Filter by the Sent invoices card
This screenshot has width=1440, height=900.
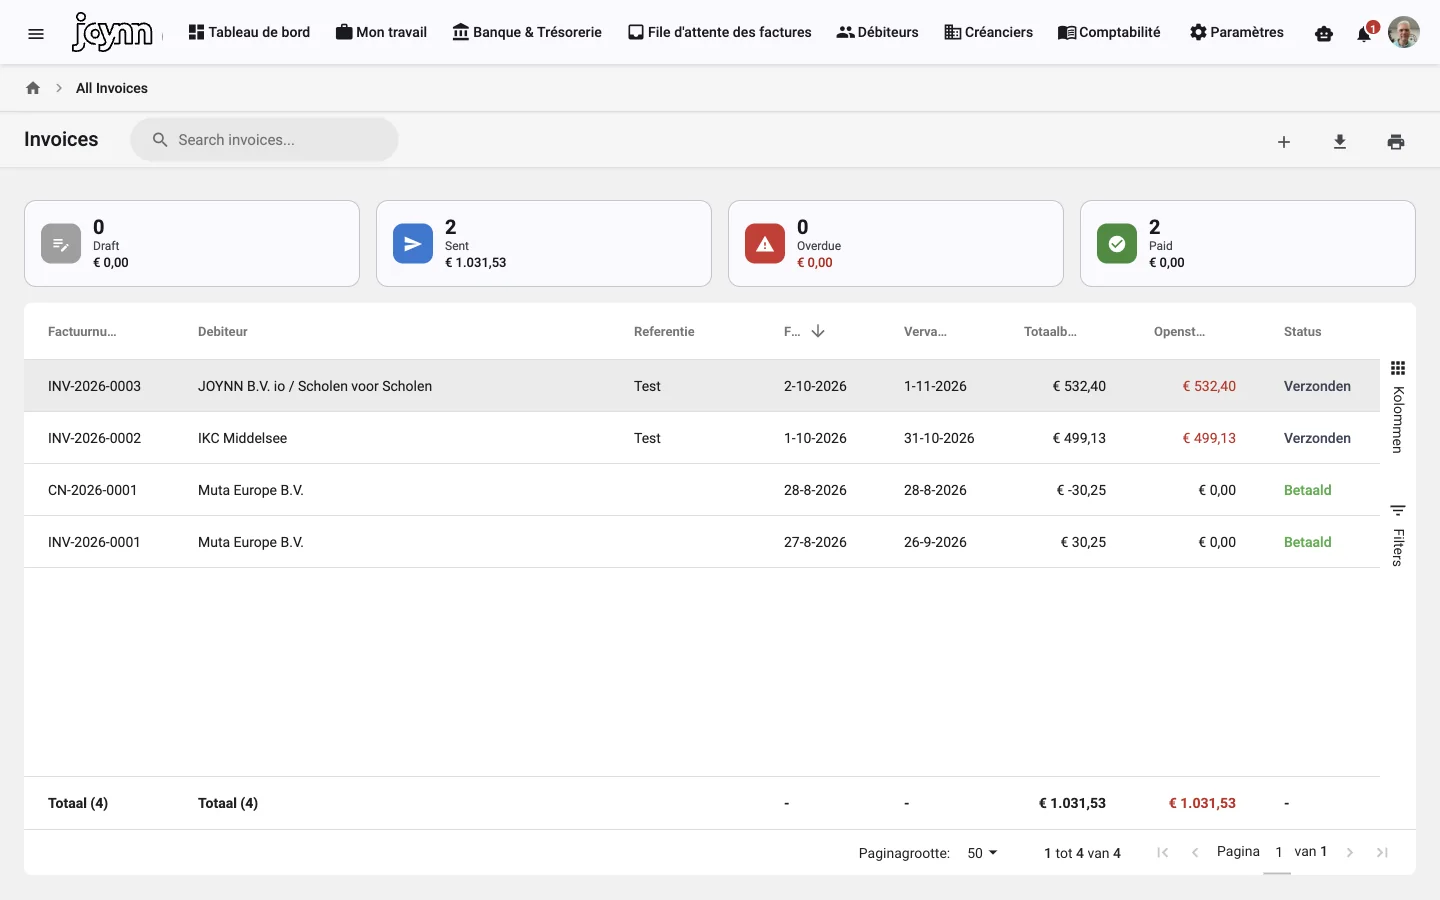pyautogui.click(x=544, y=244)
